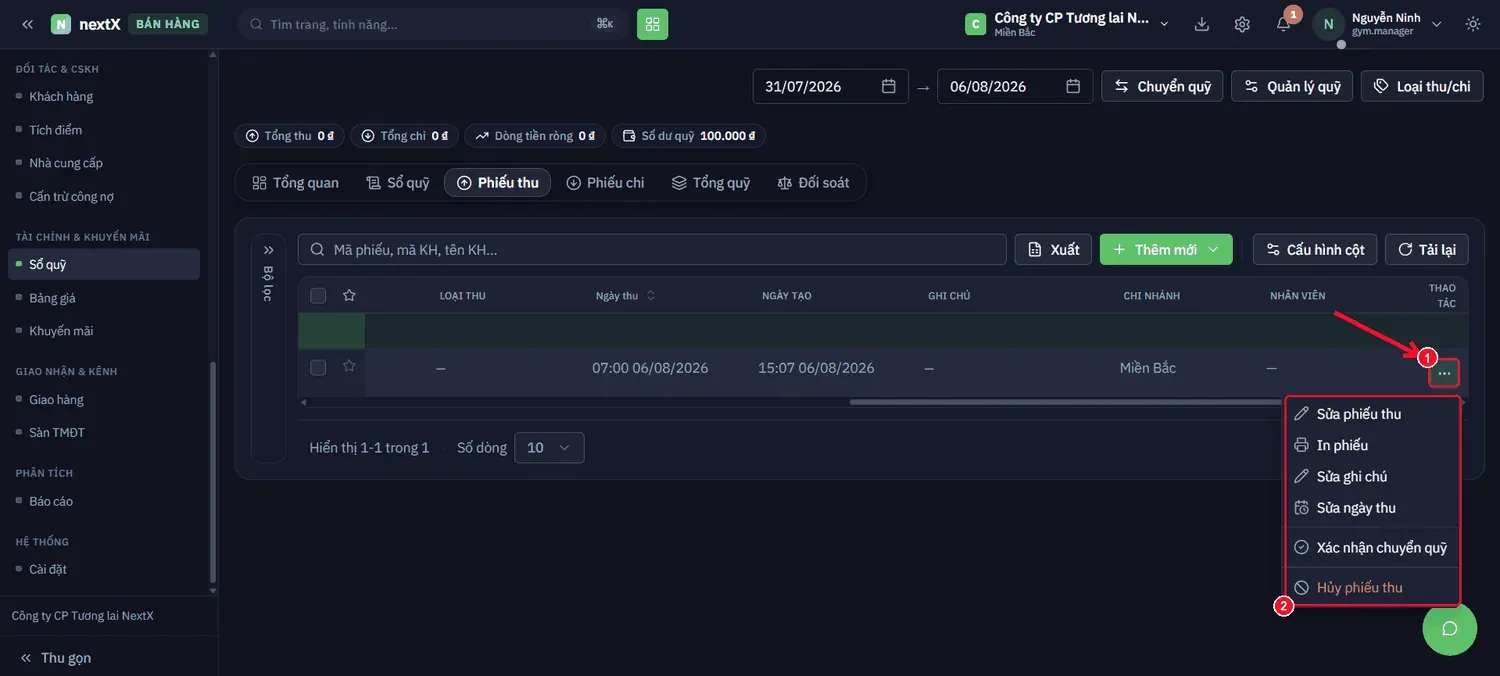The width and height of the screenshot is (1500, 676).
Task: Open Báo cáo in the sidebar
Action: 51,502
